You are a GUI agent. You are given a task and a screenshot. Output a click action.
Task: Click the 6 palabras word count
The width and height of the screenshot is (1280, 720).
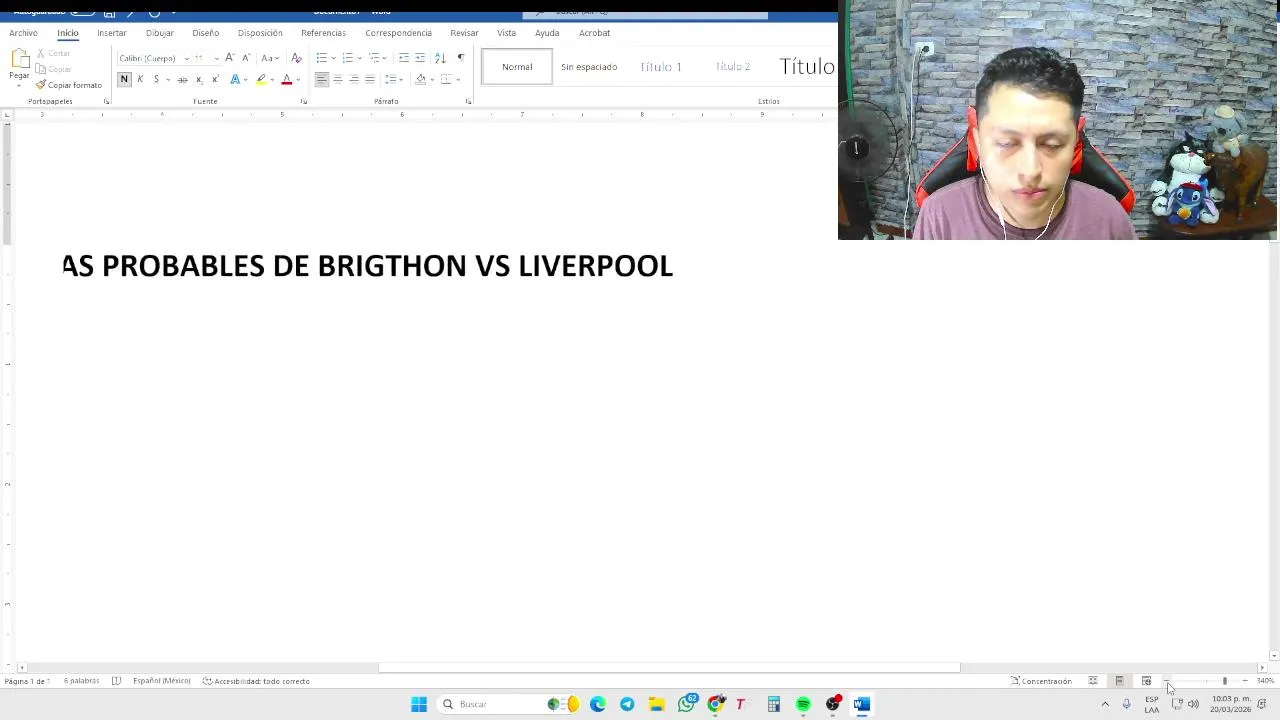81,681
